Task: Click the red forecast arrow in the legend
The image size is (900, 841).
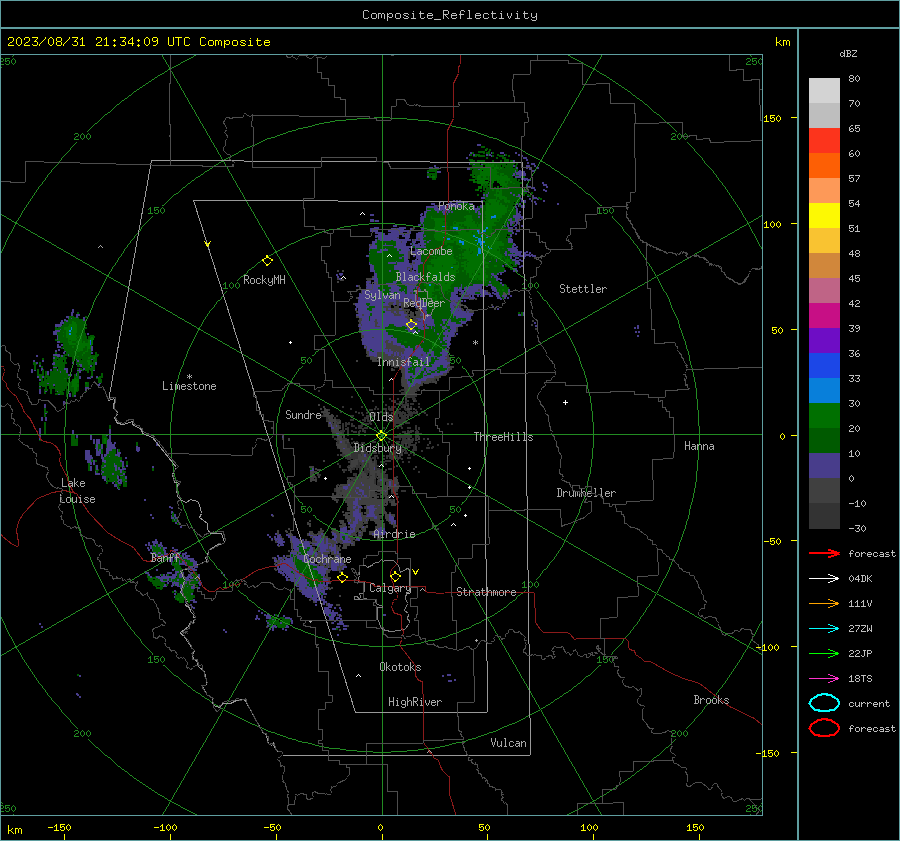Action: 824,553
